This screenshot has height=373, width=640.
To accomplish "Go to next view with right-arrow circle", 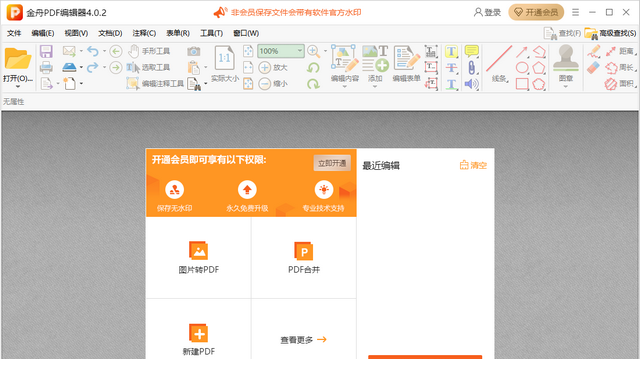I will coord(116,67).
